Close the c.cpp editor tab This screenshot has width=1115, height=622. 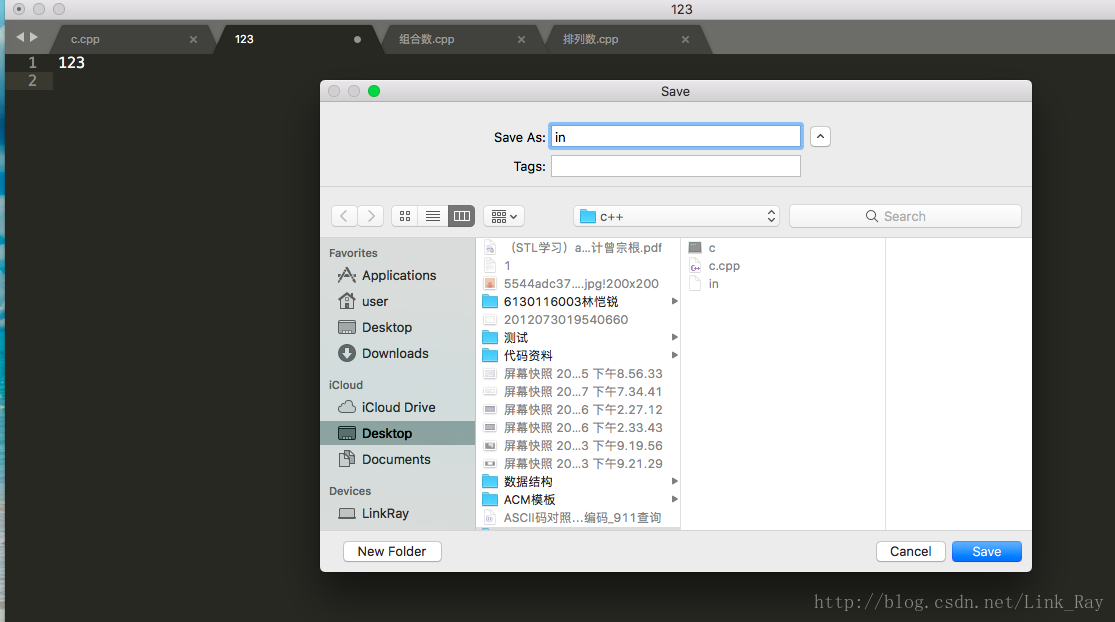193,39
